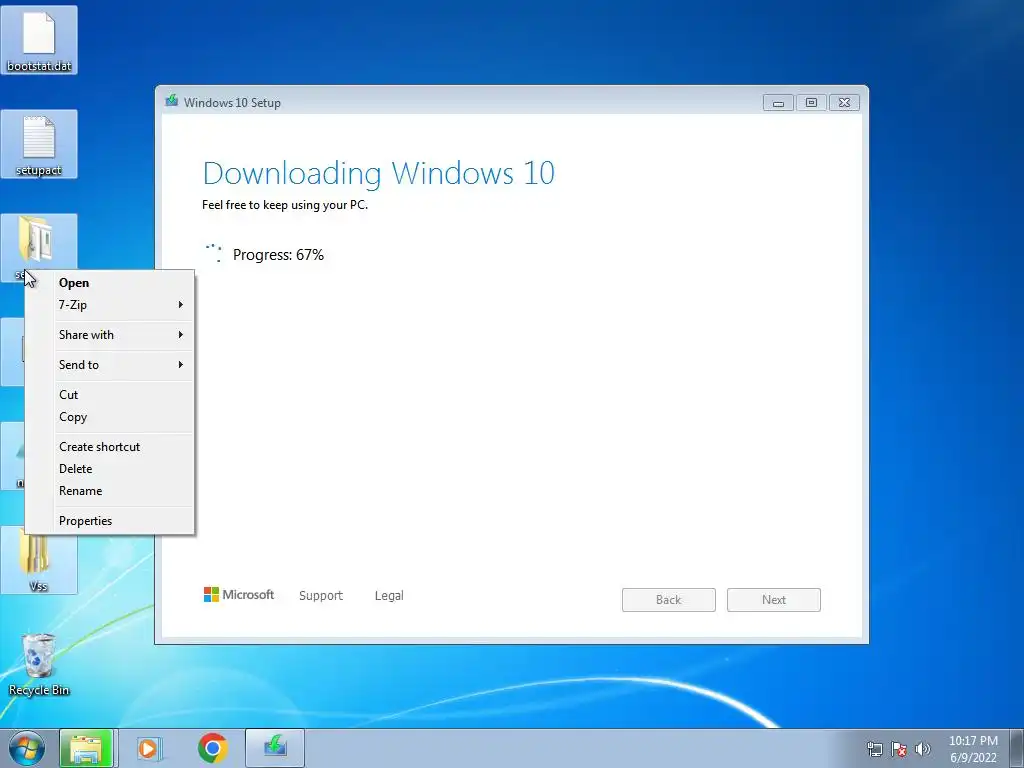Open the Support link
Image resolution: width=1024 pixels, height=768 pixels.
[x=321, y=596]
